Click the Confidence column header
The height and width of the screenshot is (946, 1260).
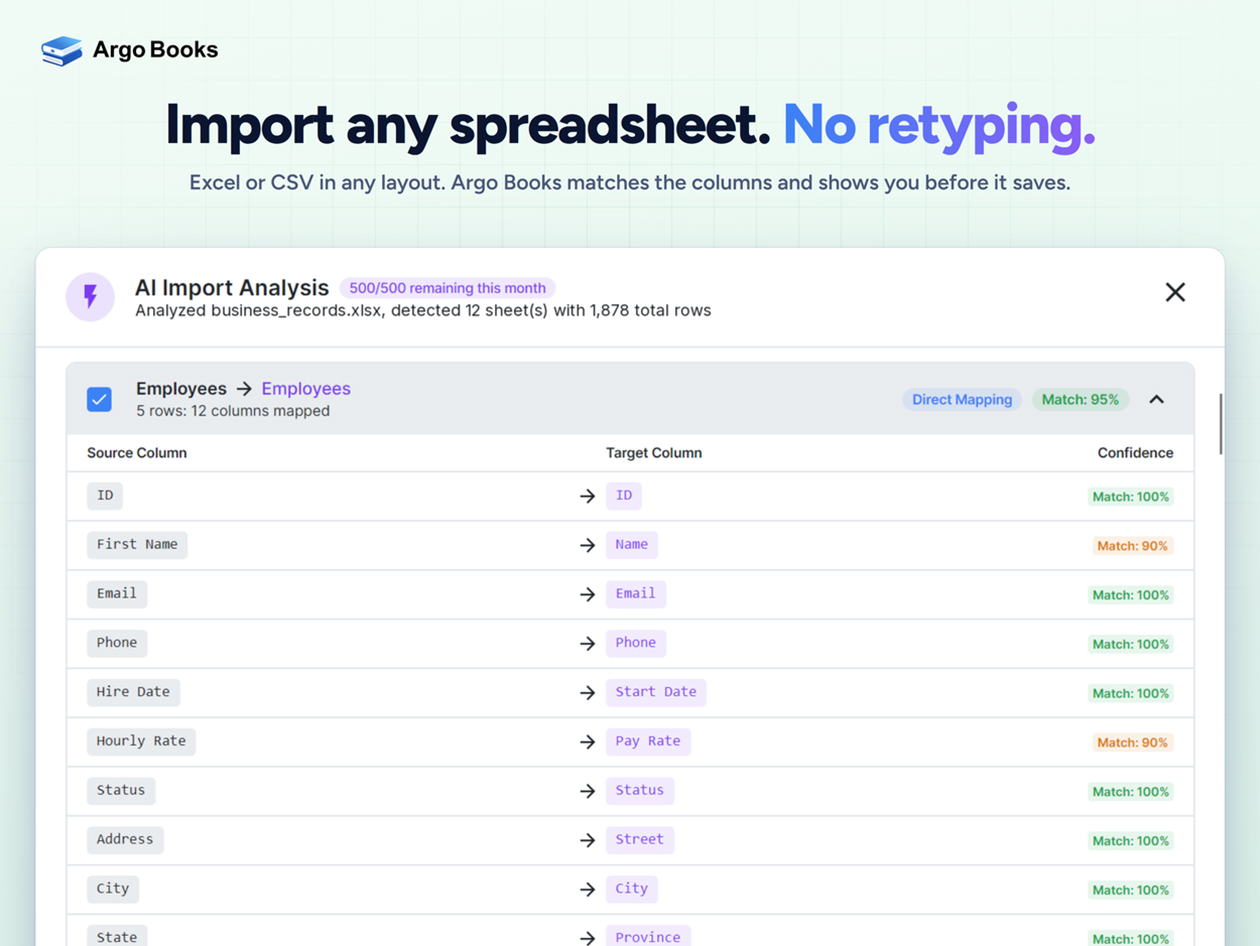(x=1136, y=453)
